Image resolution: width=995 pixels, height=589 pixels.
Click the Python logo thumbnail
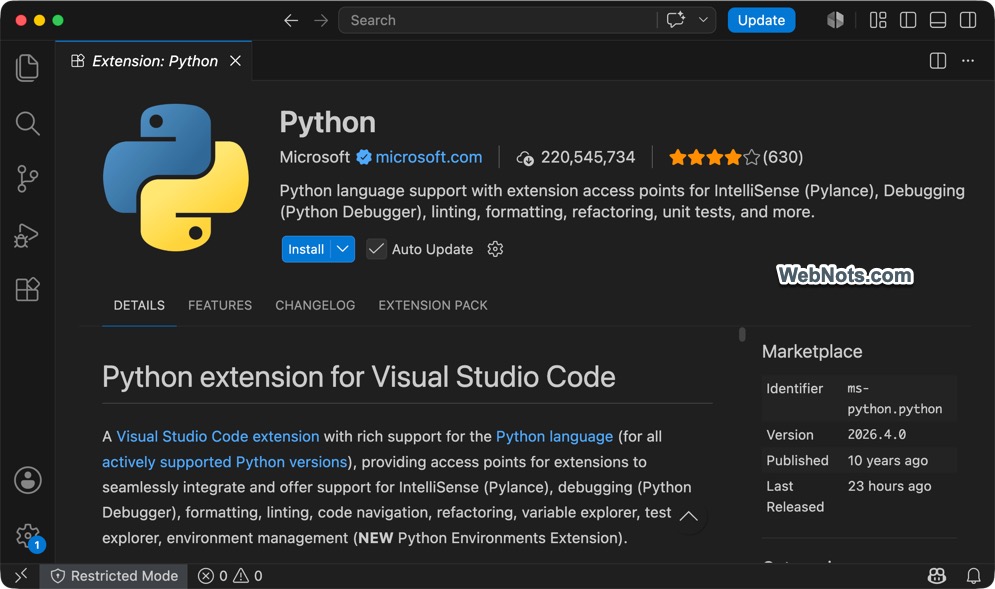tap(176, 178)
